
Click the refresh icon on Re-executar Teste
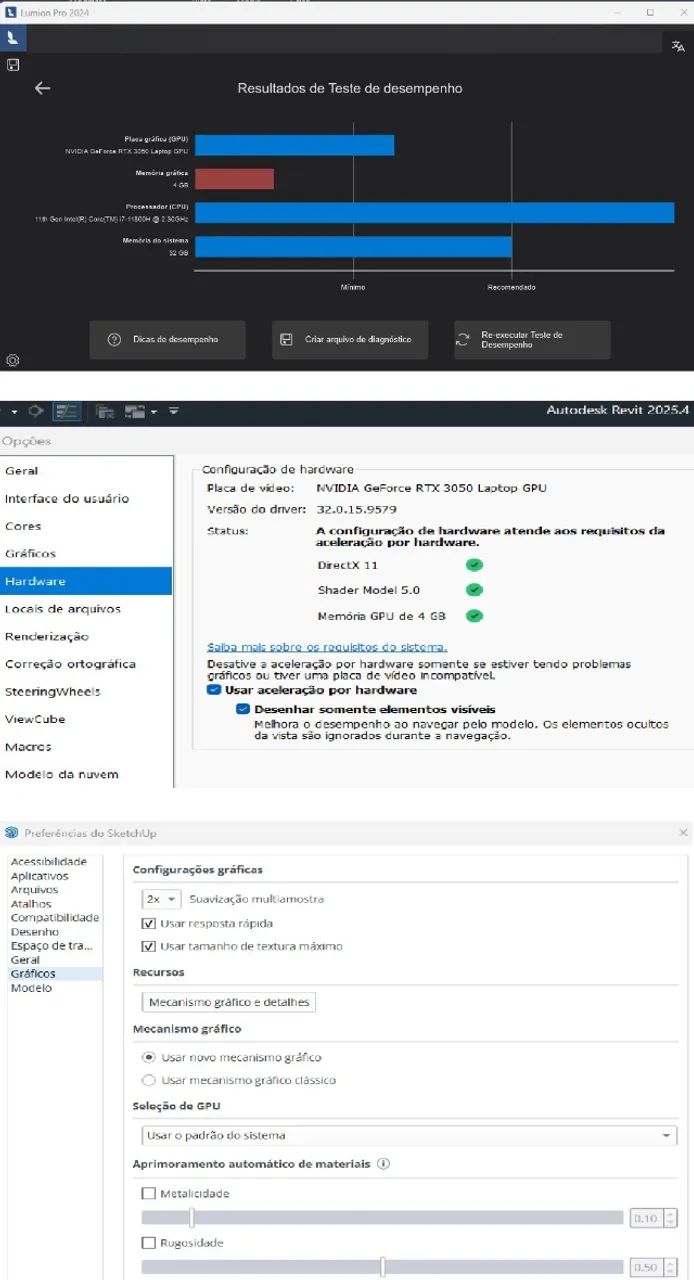pyautogui.click(x=462, y=340)
